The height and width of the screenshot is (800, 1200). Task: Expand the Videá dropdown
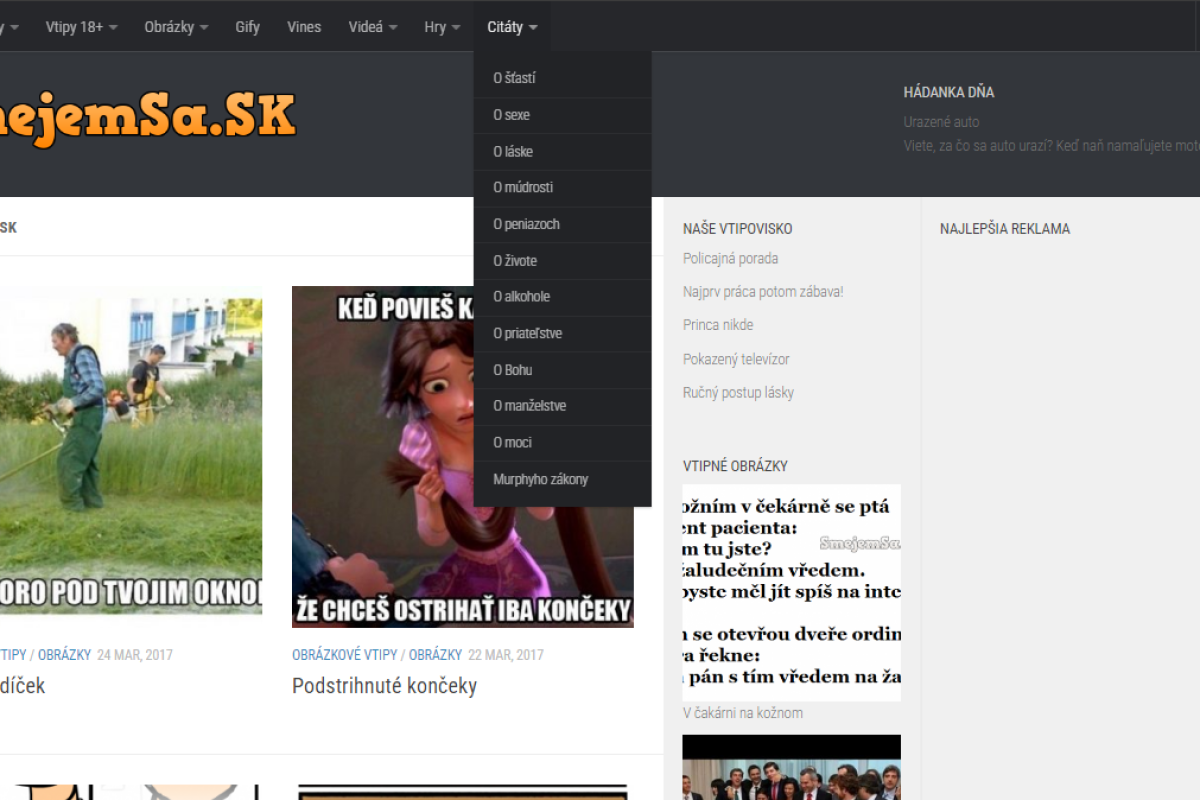(373, 27)
